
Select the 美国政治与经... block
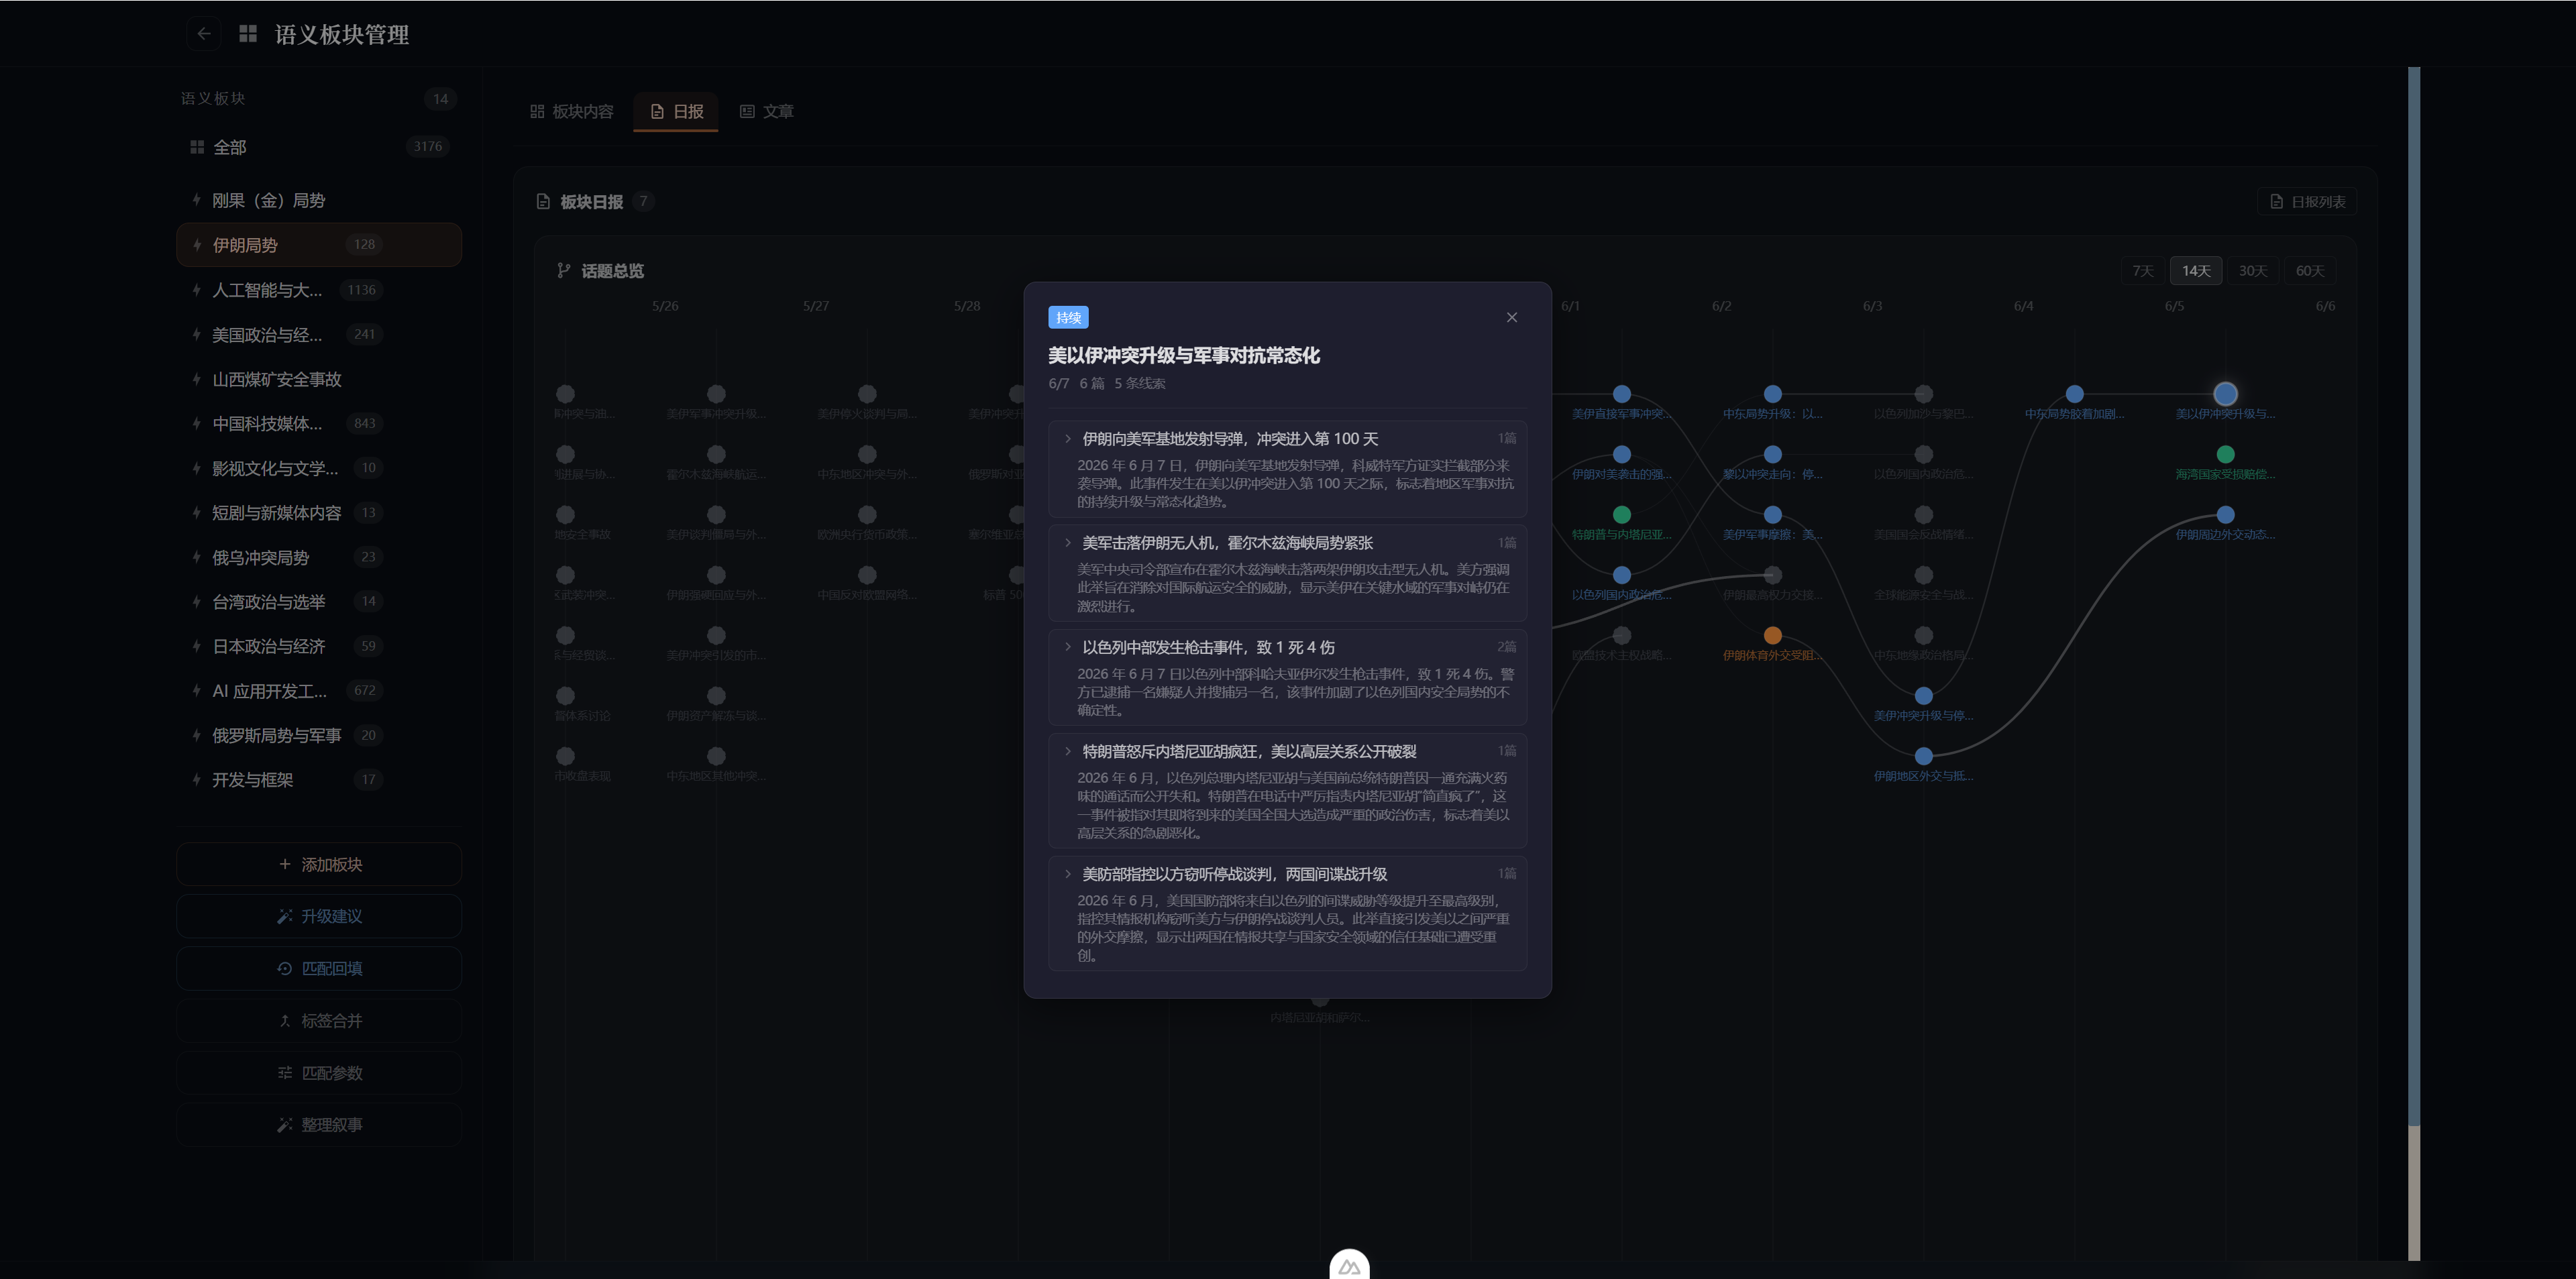[319, 334]
